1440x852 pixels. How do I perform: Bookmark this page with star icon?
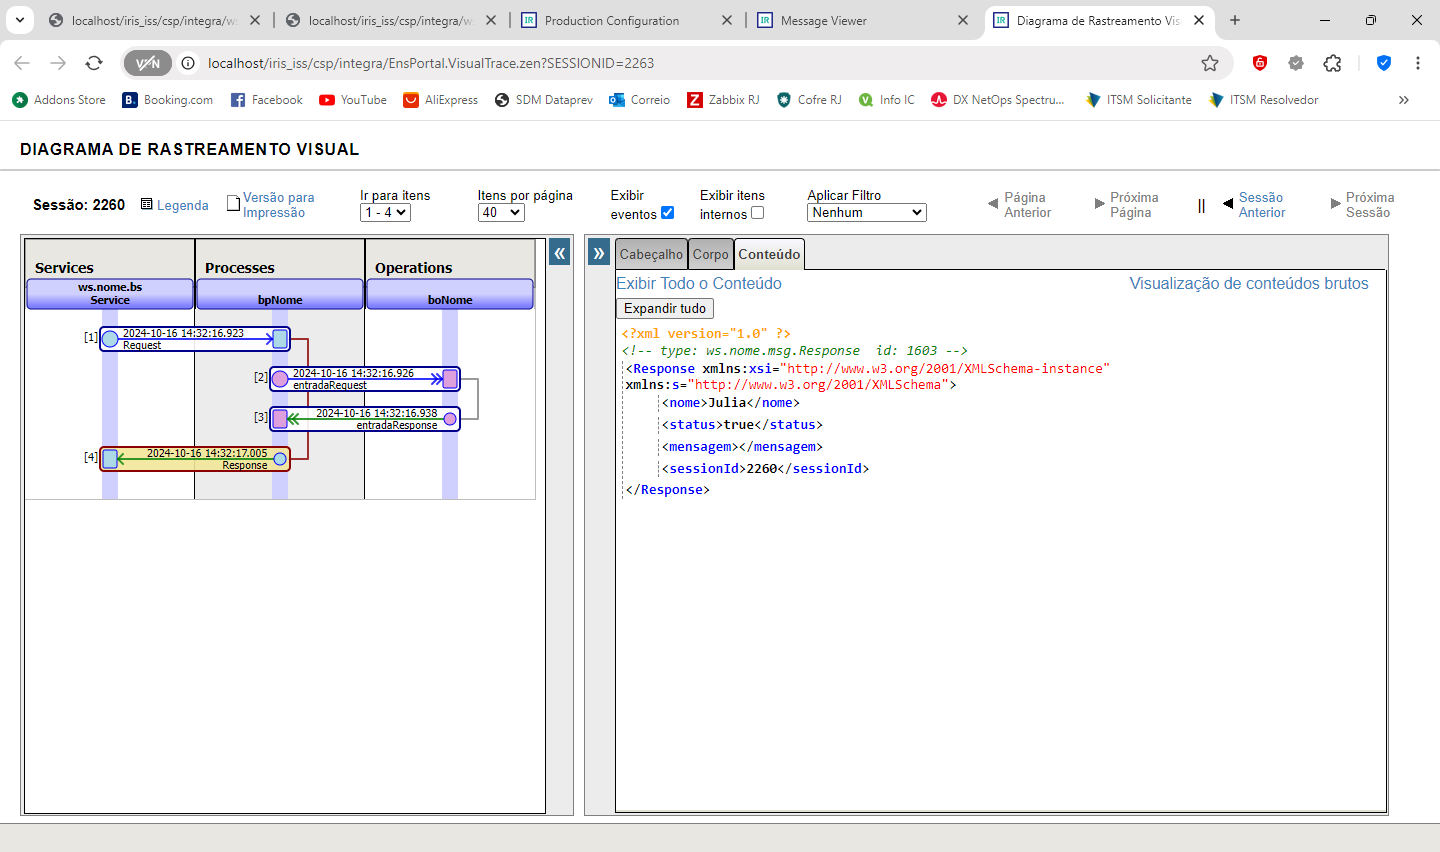1210,63
